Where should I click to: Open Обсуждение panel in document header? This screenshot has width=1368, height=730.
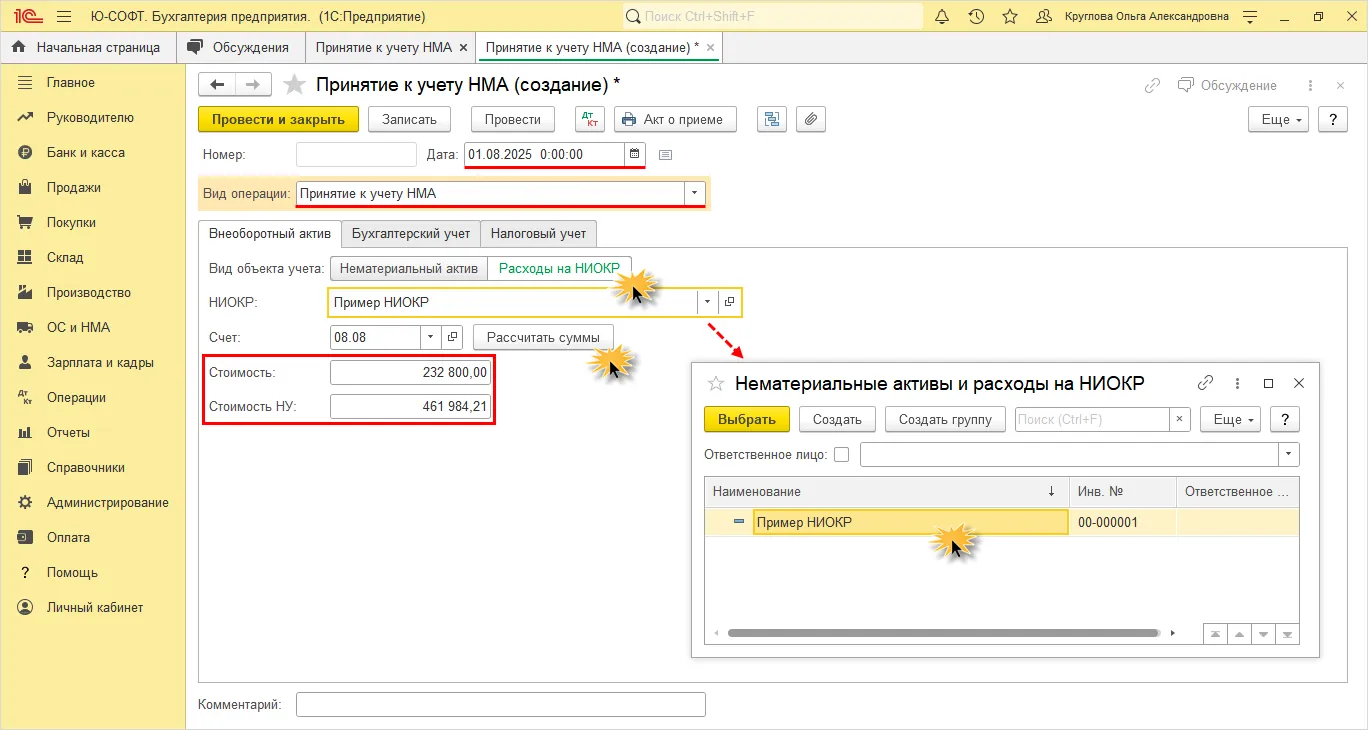[1227, 85]
